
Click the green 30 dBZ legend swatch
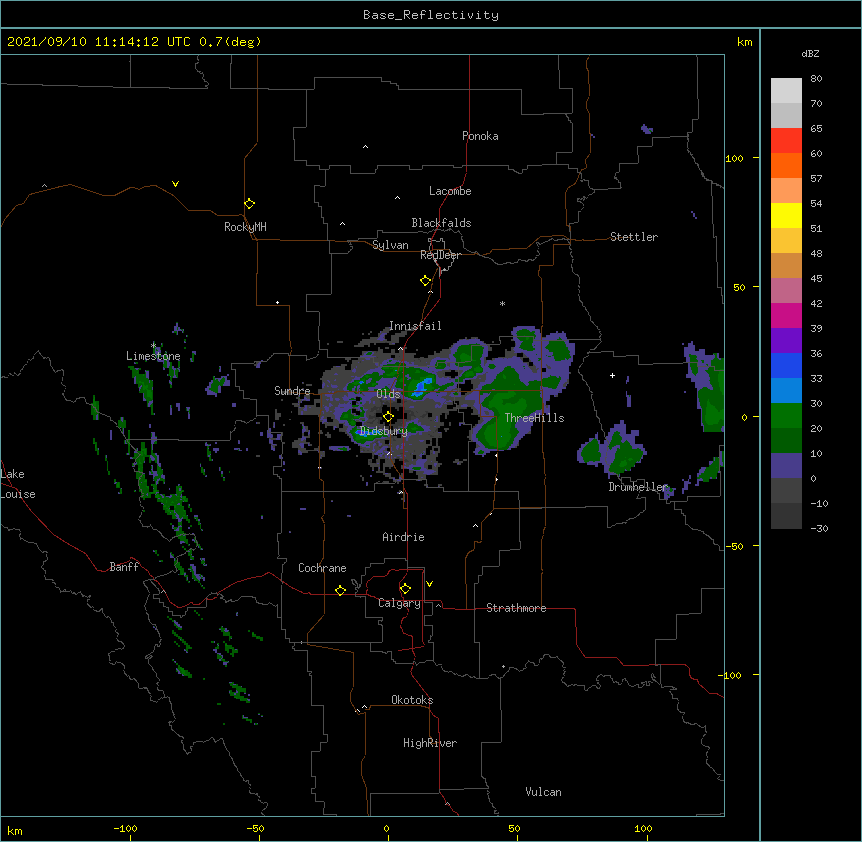click(786, 416)
